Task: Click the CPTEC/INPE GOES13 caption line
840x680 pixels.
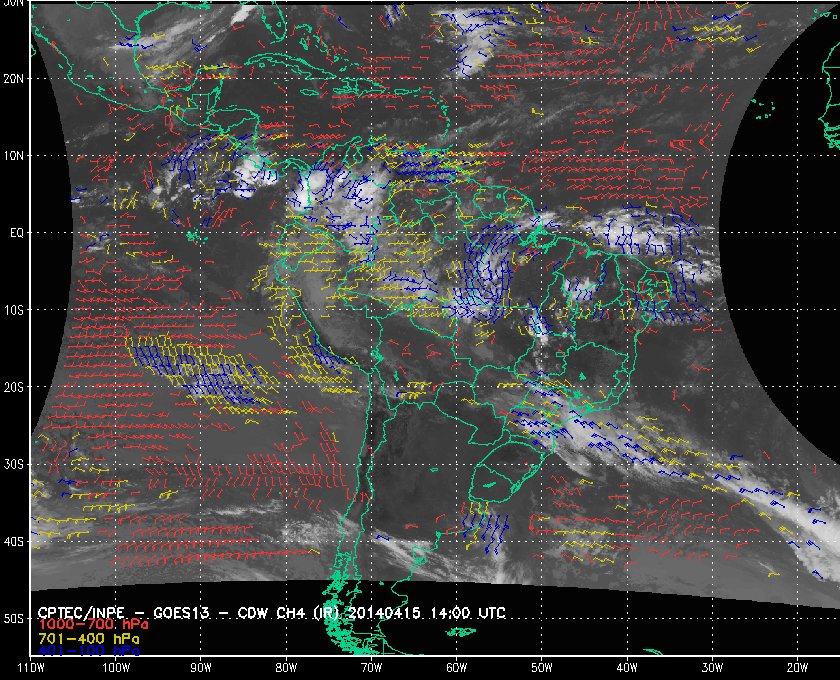Action: pos(272,613)
